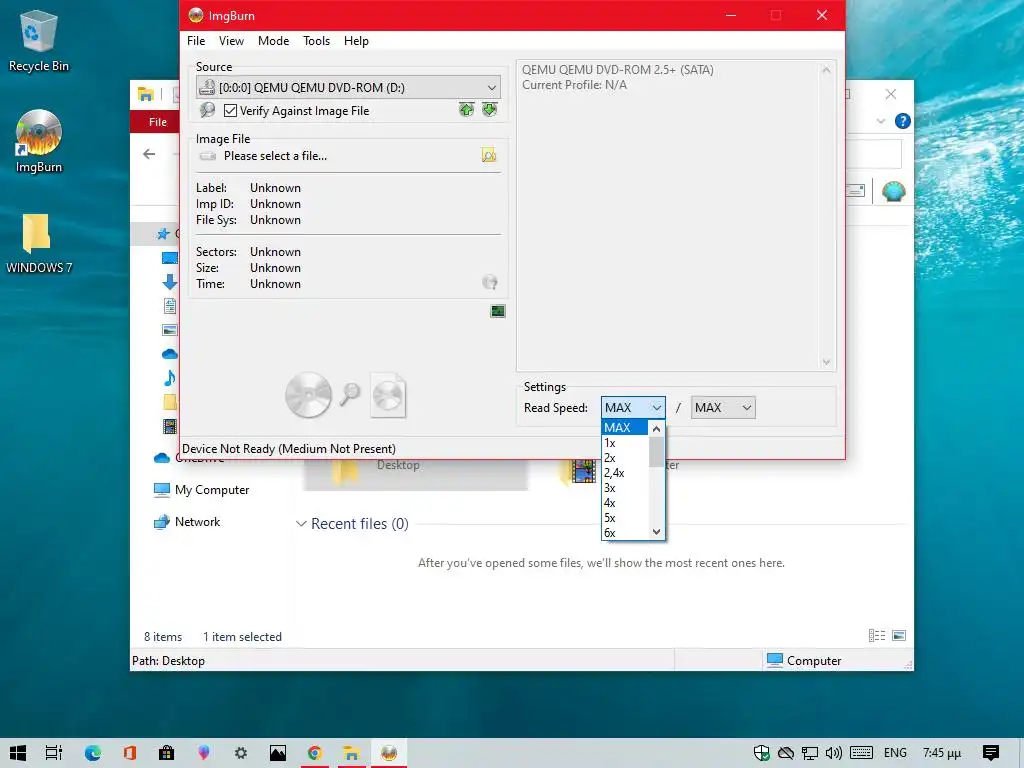
Task: Collapse Recent files section
Action: point(301,524)
